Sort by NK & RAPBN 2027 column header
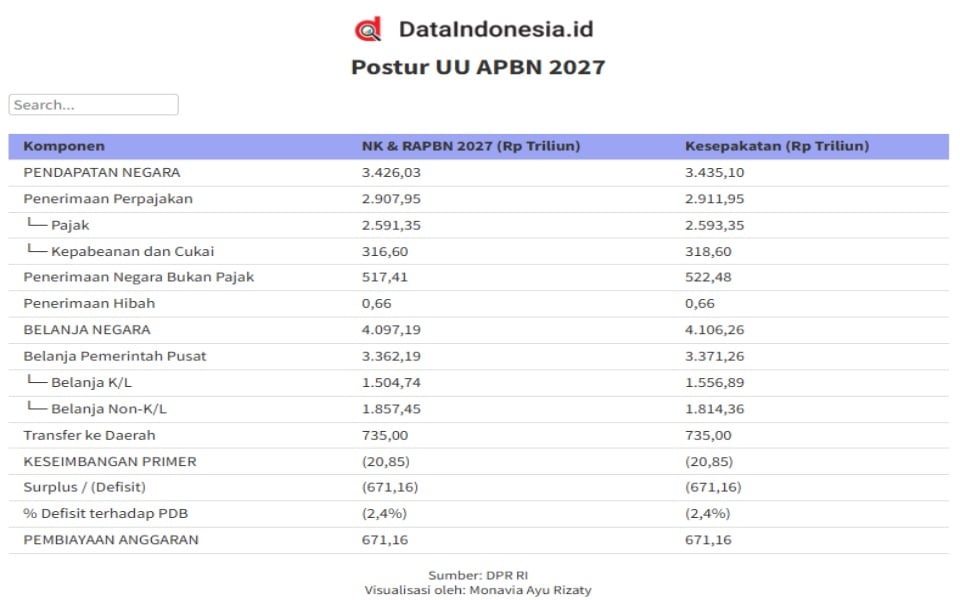This screenshot has height=600, width=960. tap(471, 146)
